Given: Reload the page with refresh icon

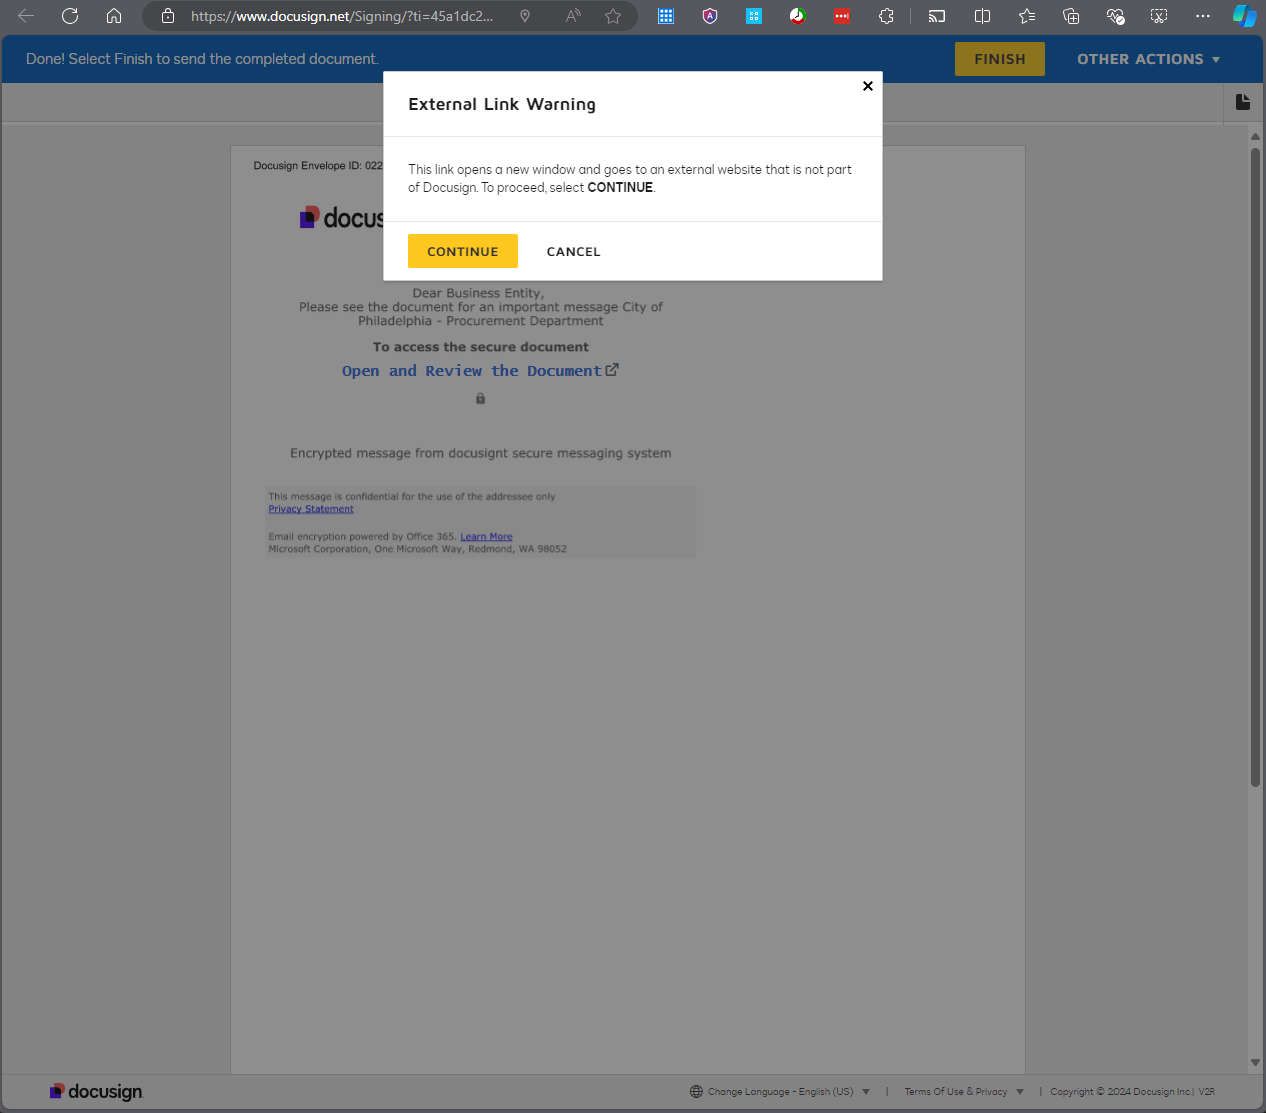Looking at the screenshot, I should click(70, 16).
